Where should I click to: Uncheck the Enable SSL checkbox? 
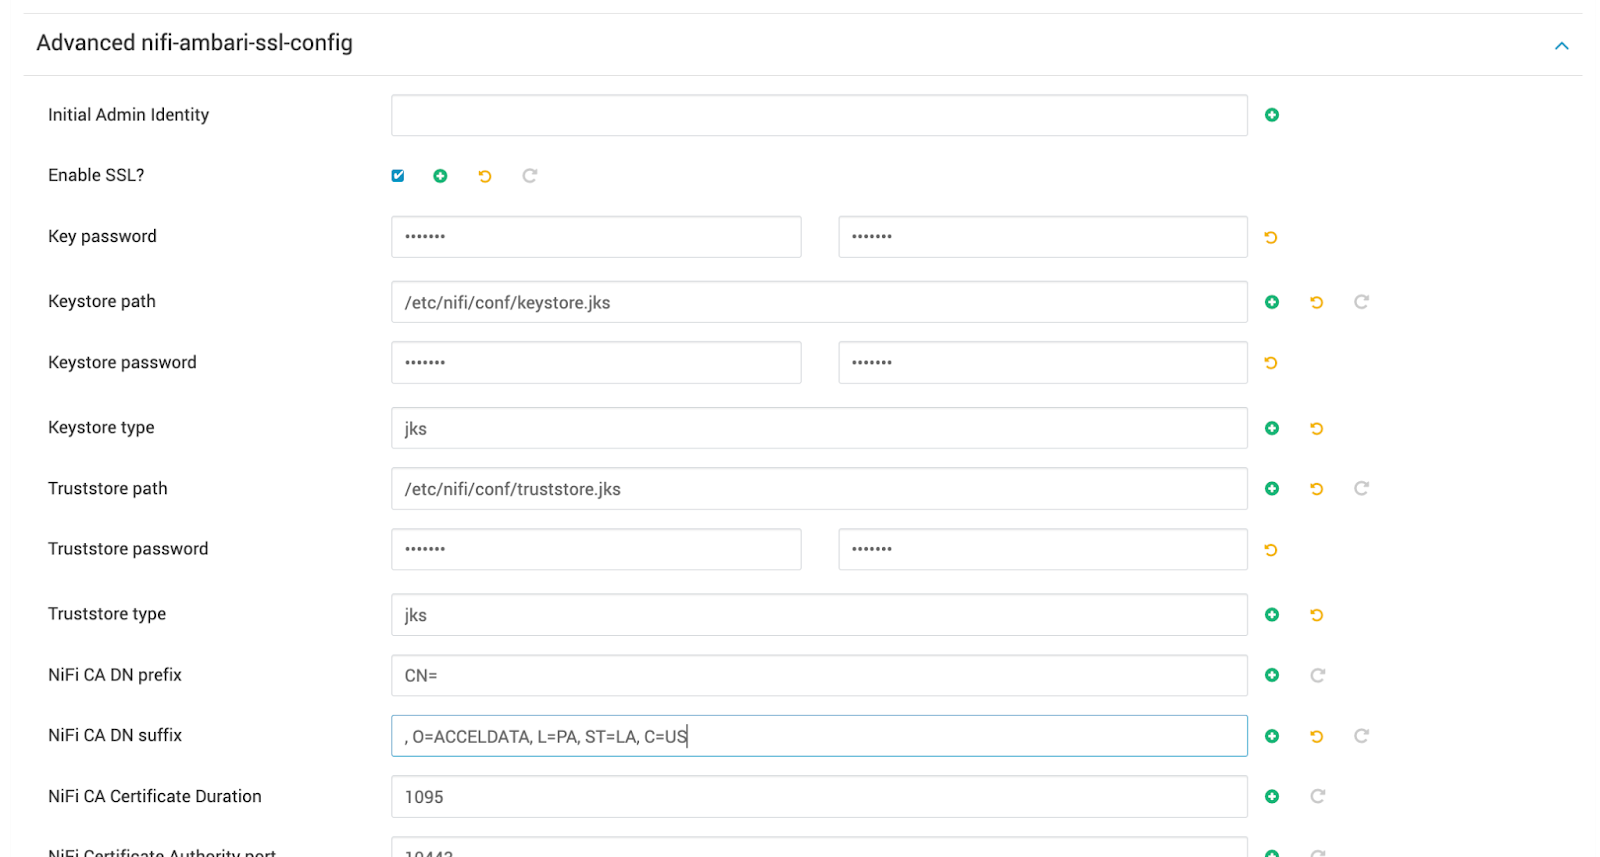tap(398, 176)
